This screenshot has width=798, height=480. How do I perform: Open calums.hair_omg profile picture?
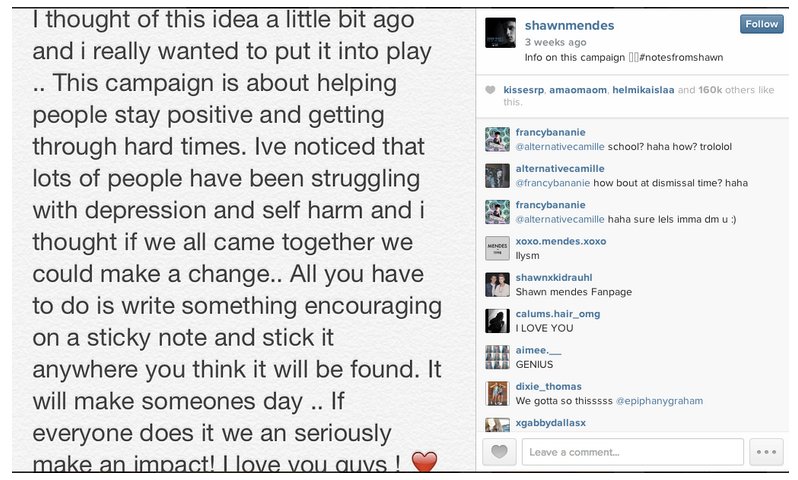click(x=497, y=320)
